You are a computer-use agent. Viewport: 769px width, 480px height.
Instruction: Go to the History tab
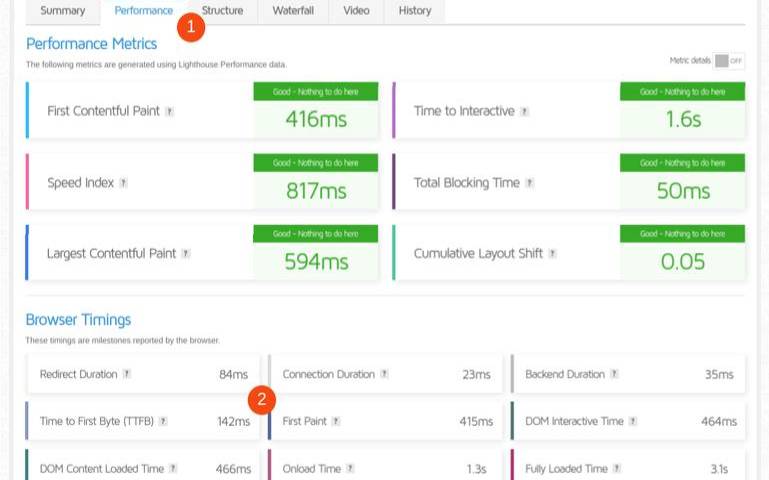(414, 11)
